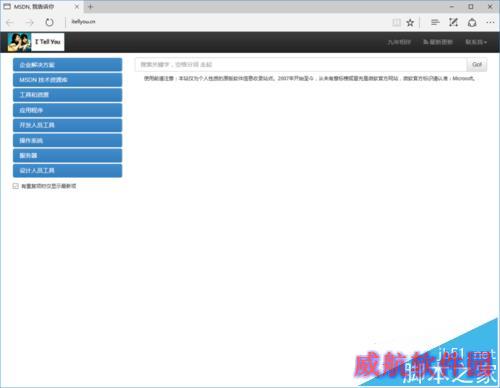Minimize the Edge browser window
The width and height of the screenshot is (500, 388).
tap(452, 7)
